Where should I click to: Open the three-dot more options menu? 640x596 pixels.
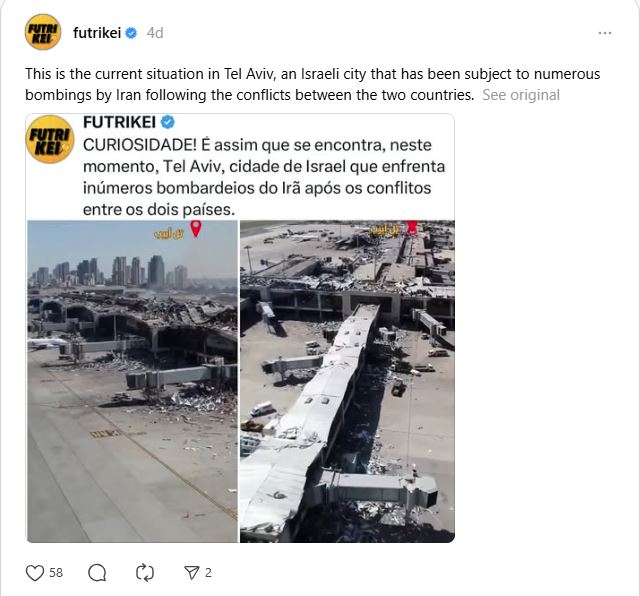pyautogui.click(x=604, y=33)
